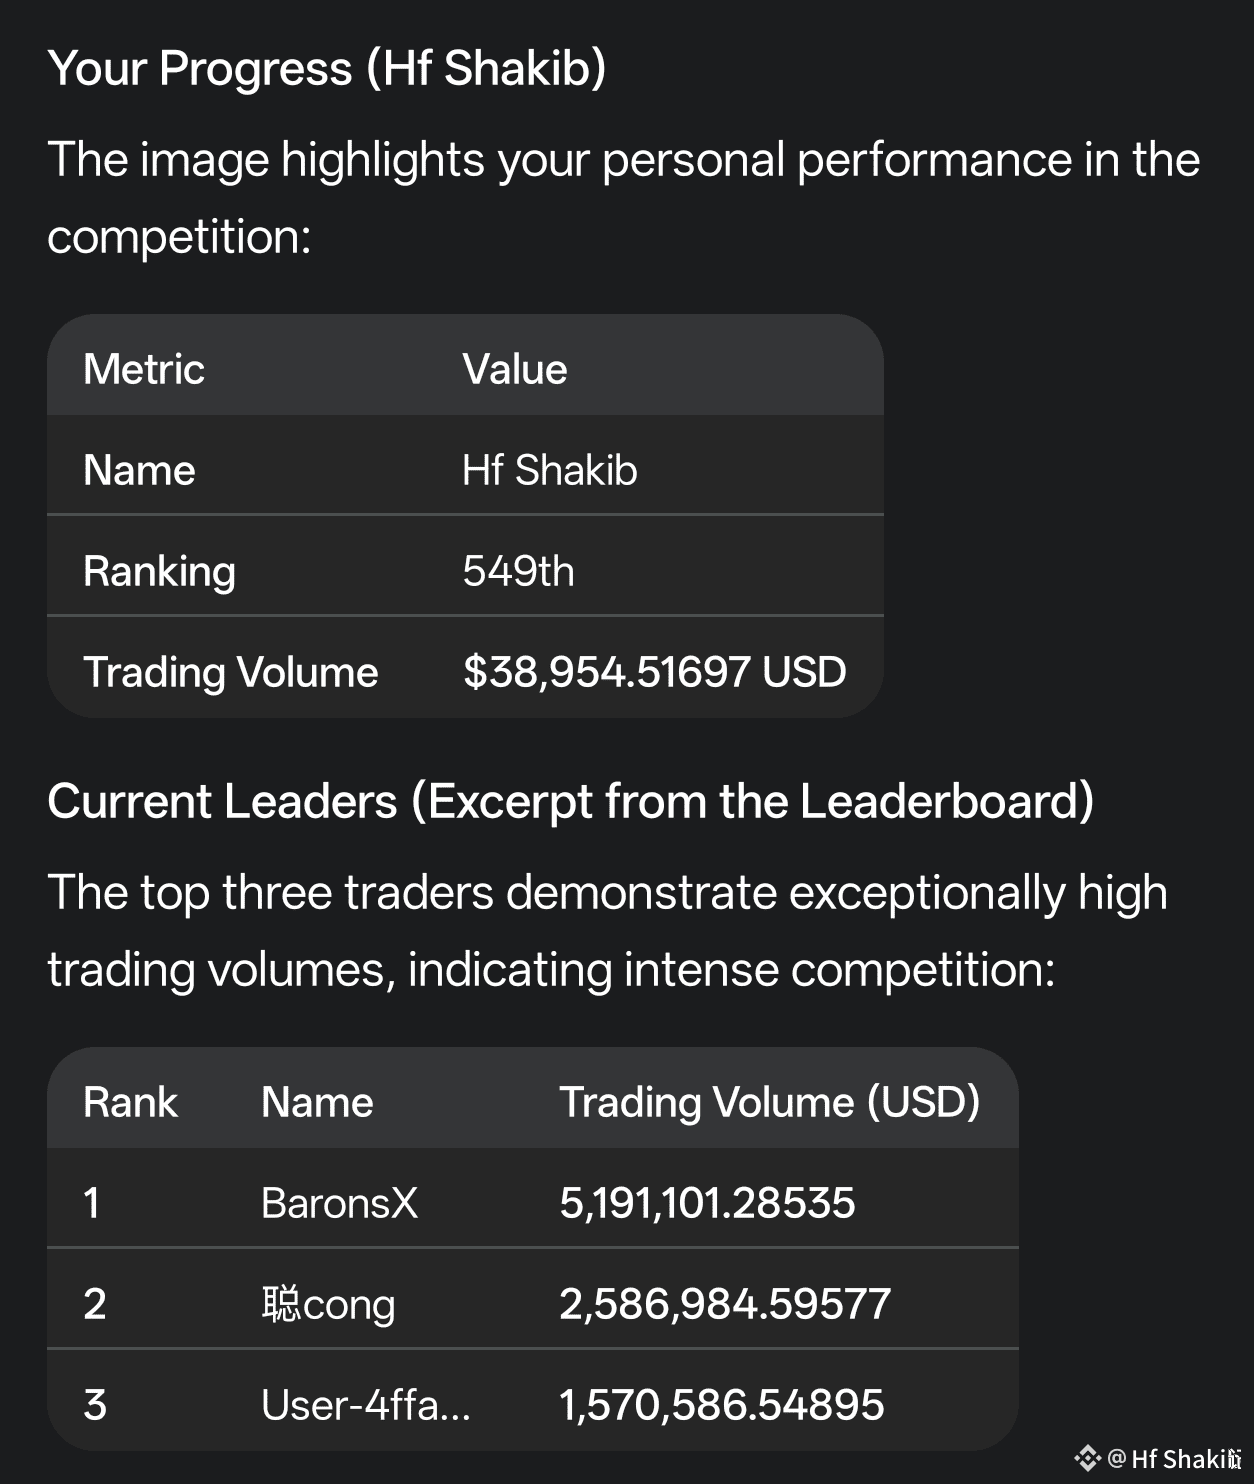
Task: Click the Name header in leaderboard table
Action: pos(317,1102)
